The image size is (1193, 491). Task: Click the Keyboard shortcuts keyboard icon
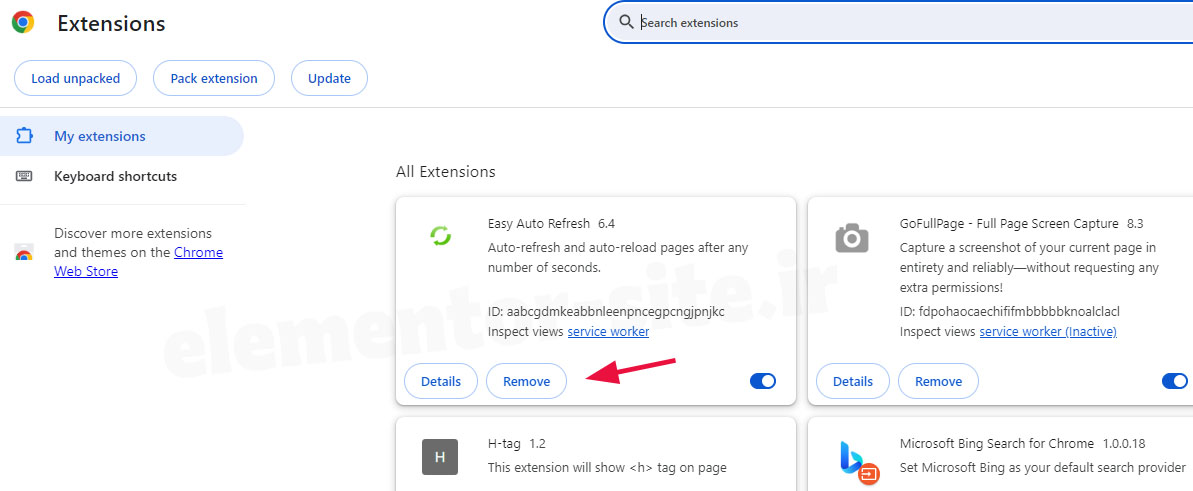[x=24, y=176]
